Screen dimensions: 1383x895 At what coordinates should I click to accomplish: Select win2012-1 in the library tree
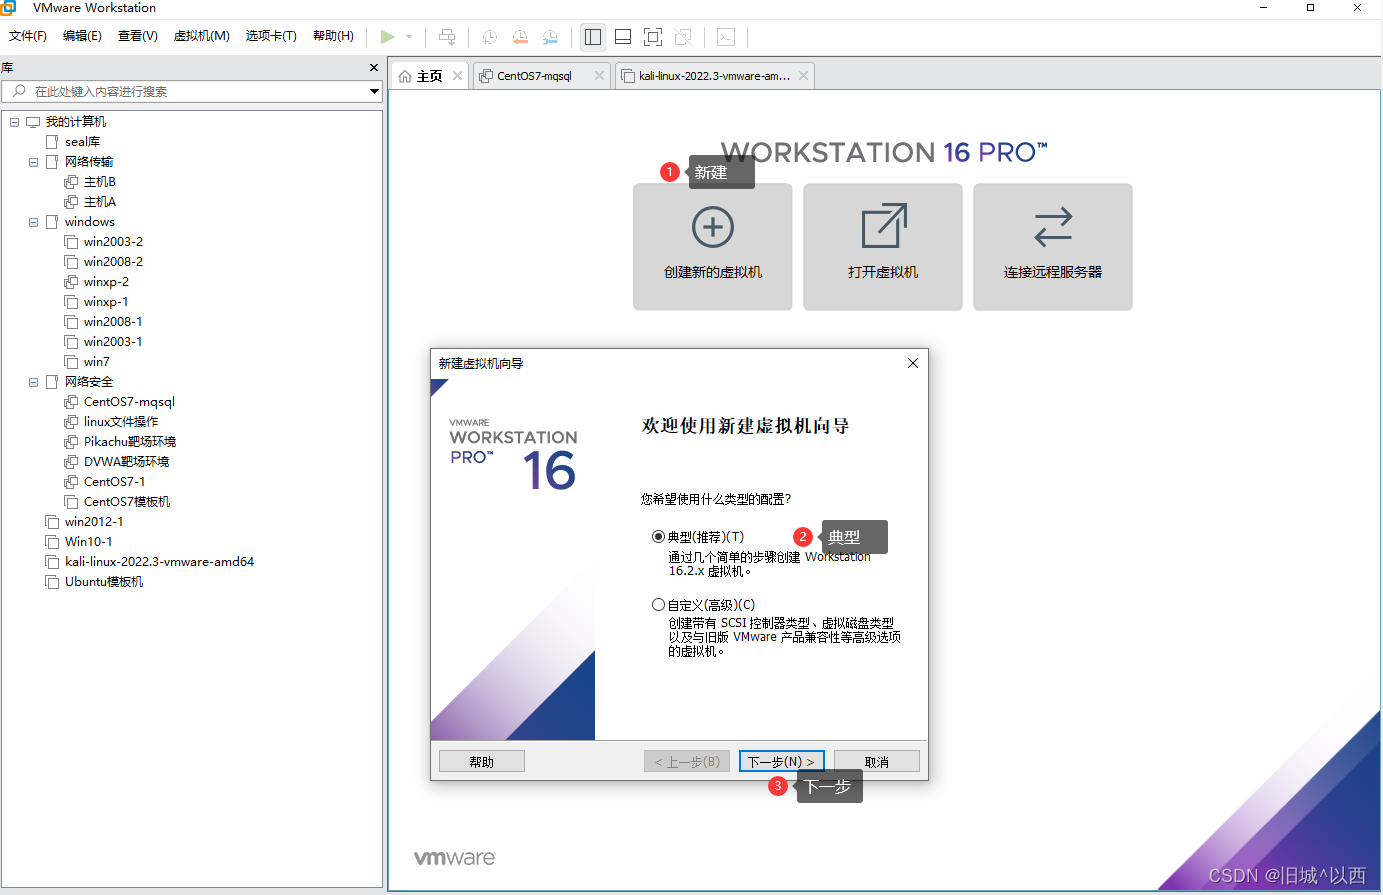[x=94, y=522]
